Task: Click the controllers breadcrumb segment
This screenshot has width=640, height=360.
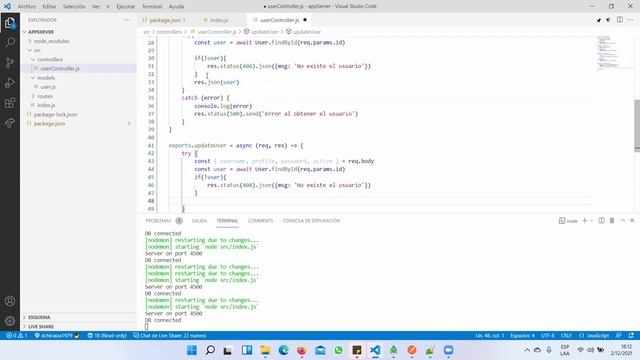Action: [x=169, y=32]
